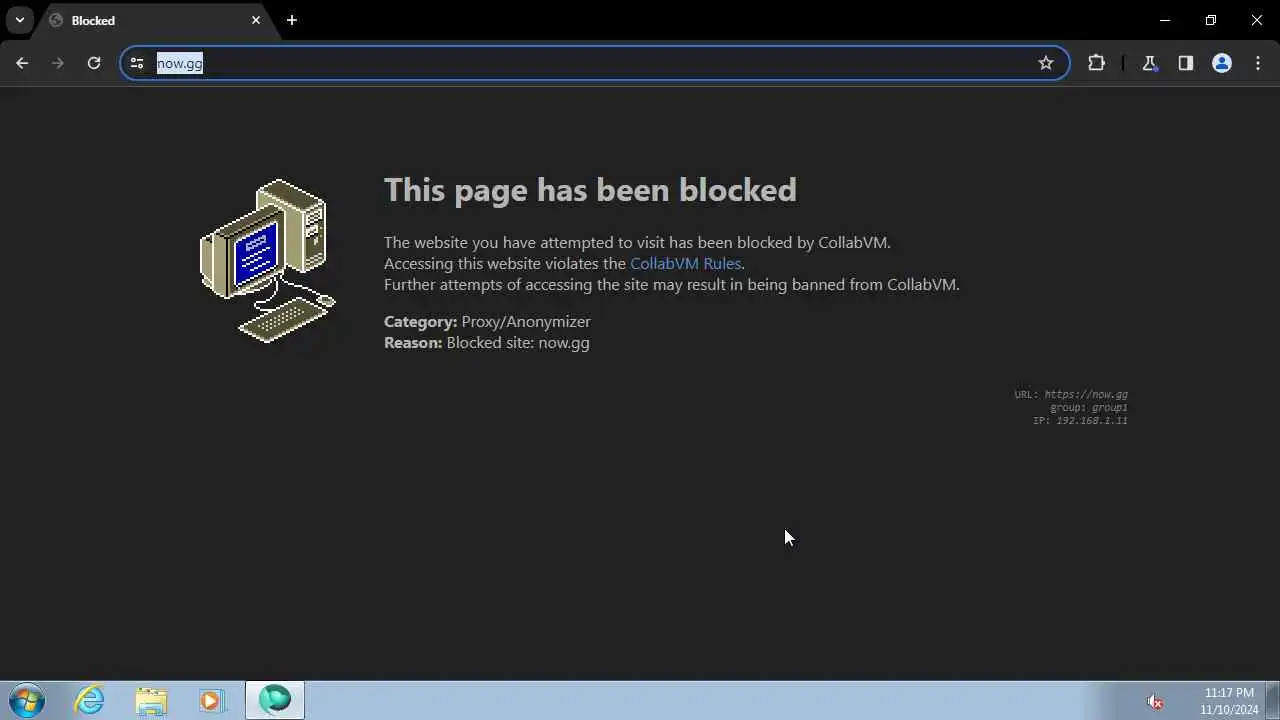Open the taskbar clock showing 11:17 PM

tap(1229, 701)
